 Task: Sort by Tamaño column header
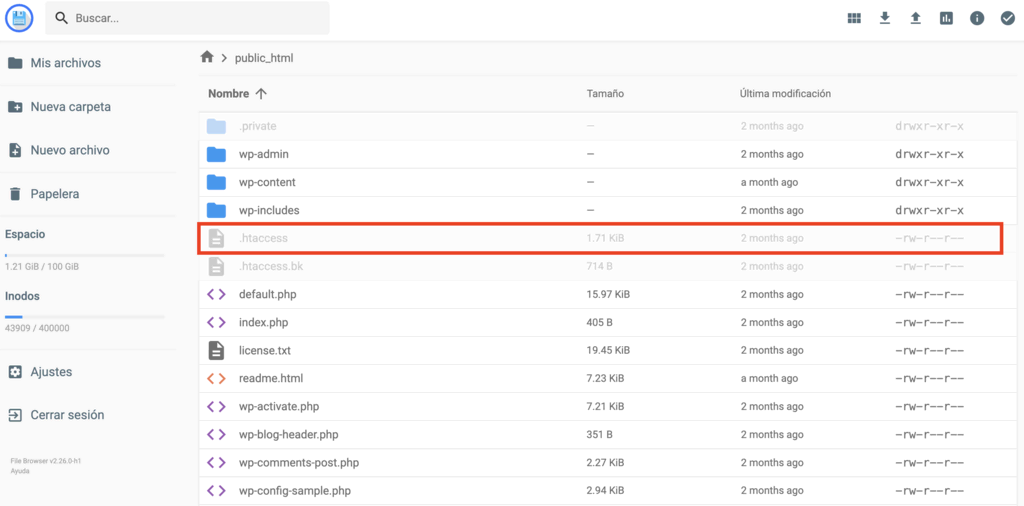point(605,94)
